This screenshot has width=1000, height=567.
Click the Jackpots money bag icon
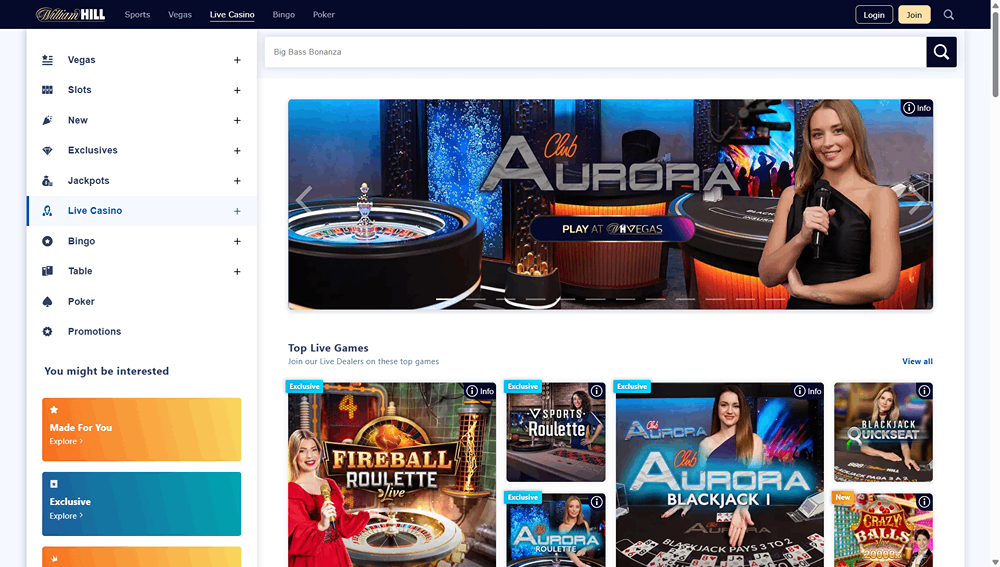[x=47, y=180]
